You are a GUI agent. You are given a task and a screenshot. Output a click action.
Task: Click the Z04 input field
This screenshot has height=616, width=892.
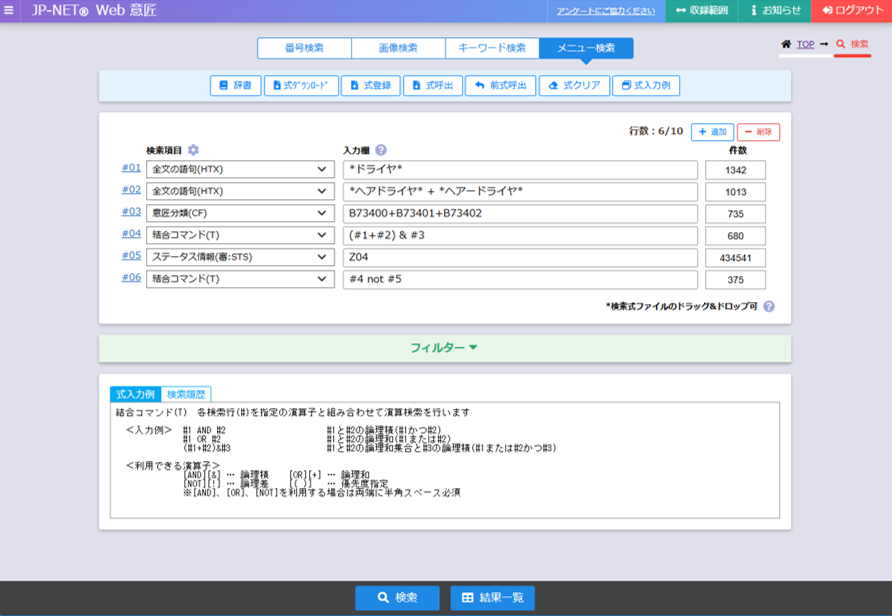pyautogui.click(x=520, y=257)
